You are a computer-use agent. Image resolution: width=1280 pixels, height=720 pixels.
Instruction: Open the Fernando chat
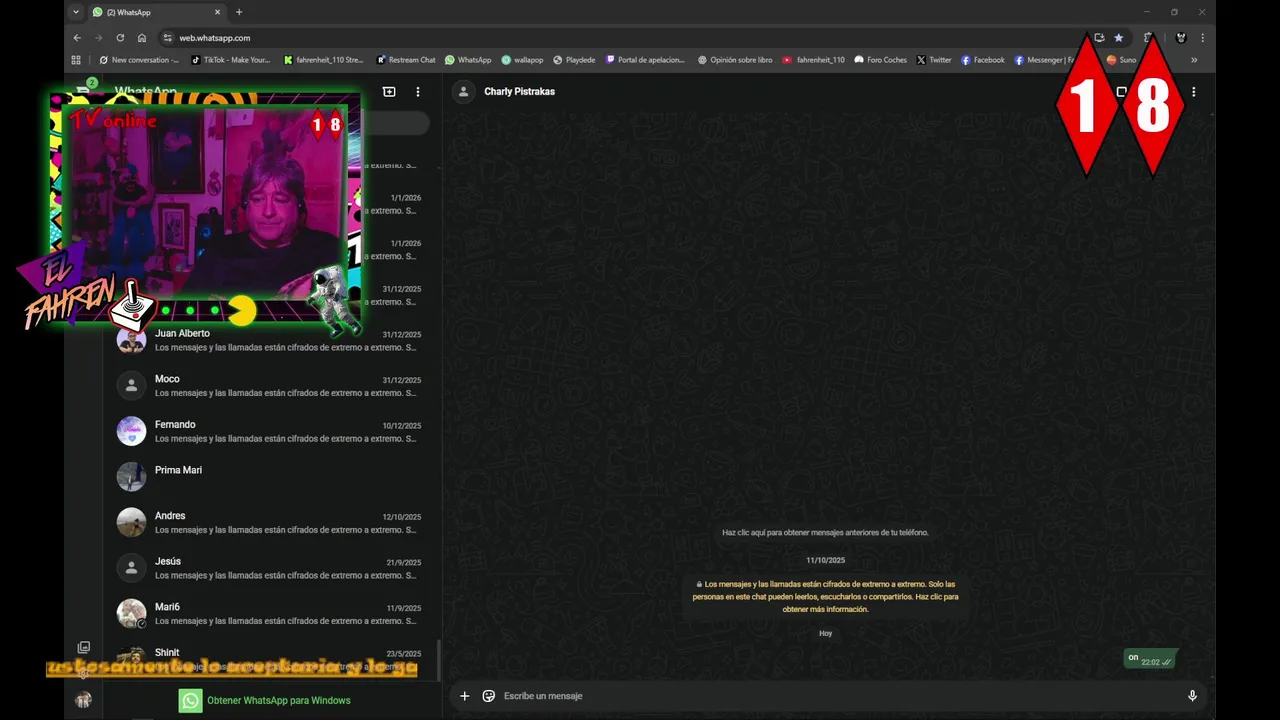click(270, 431)
